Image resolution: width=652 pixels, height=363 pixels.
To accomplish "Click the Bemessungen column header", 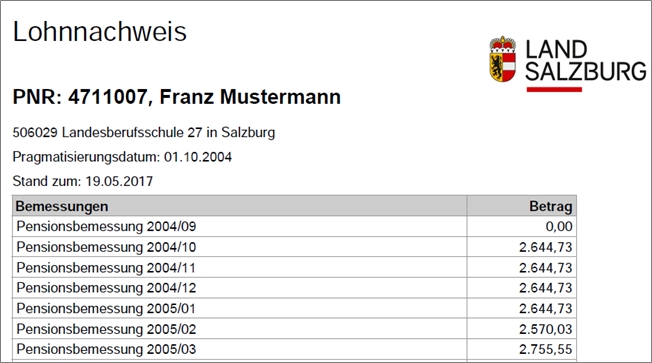I will (x=240, y=206).
